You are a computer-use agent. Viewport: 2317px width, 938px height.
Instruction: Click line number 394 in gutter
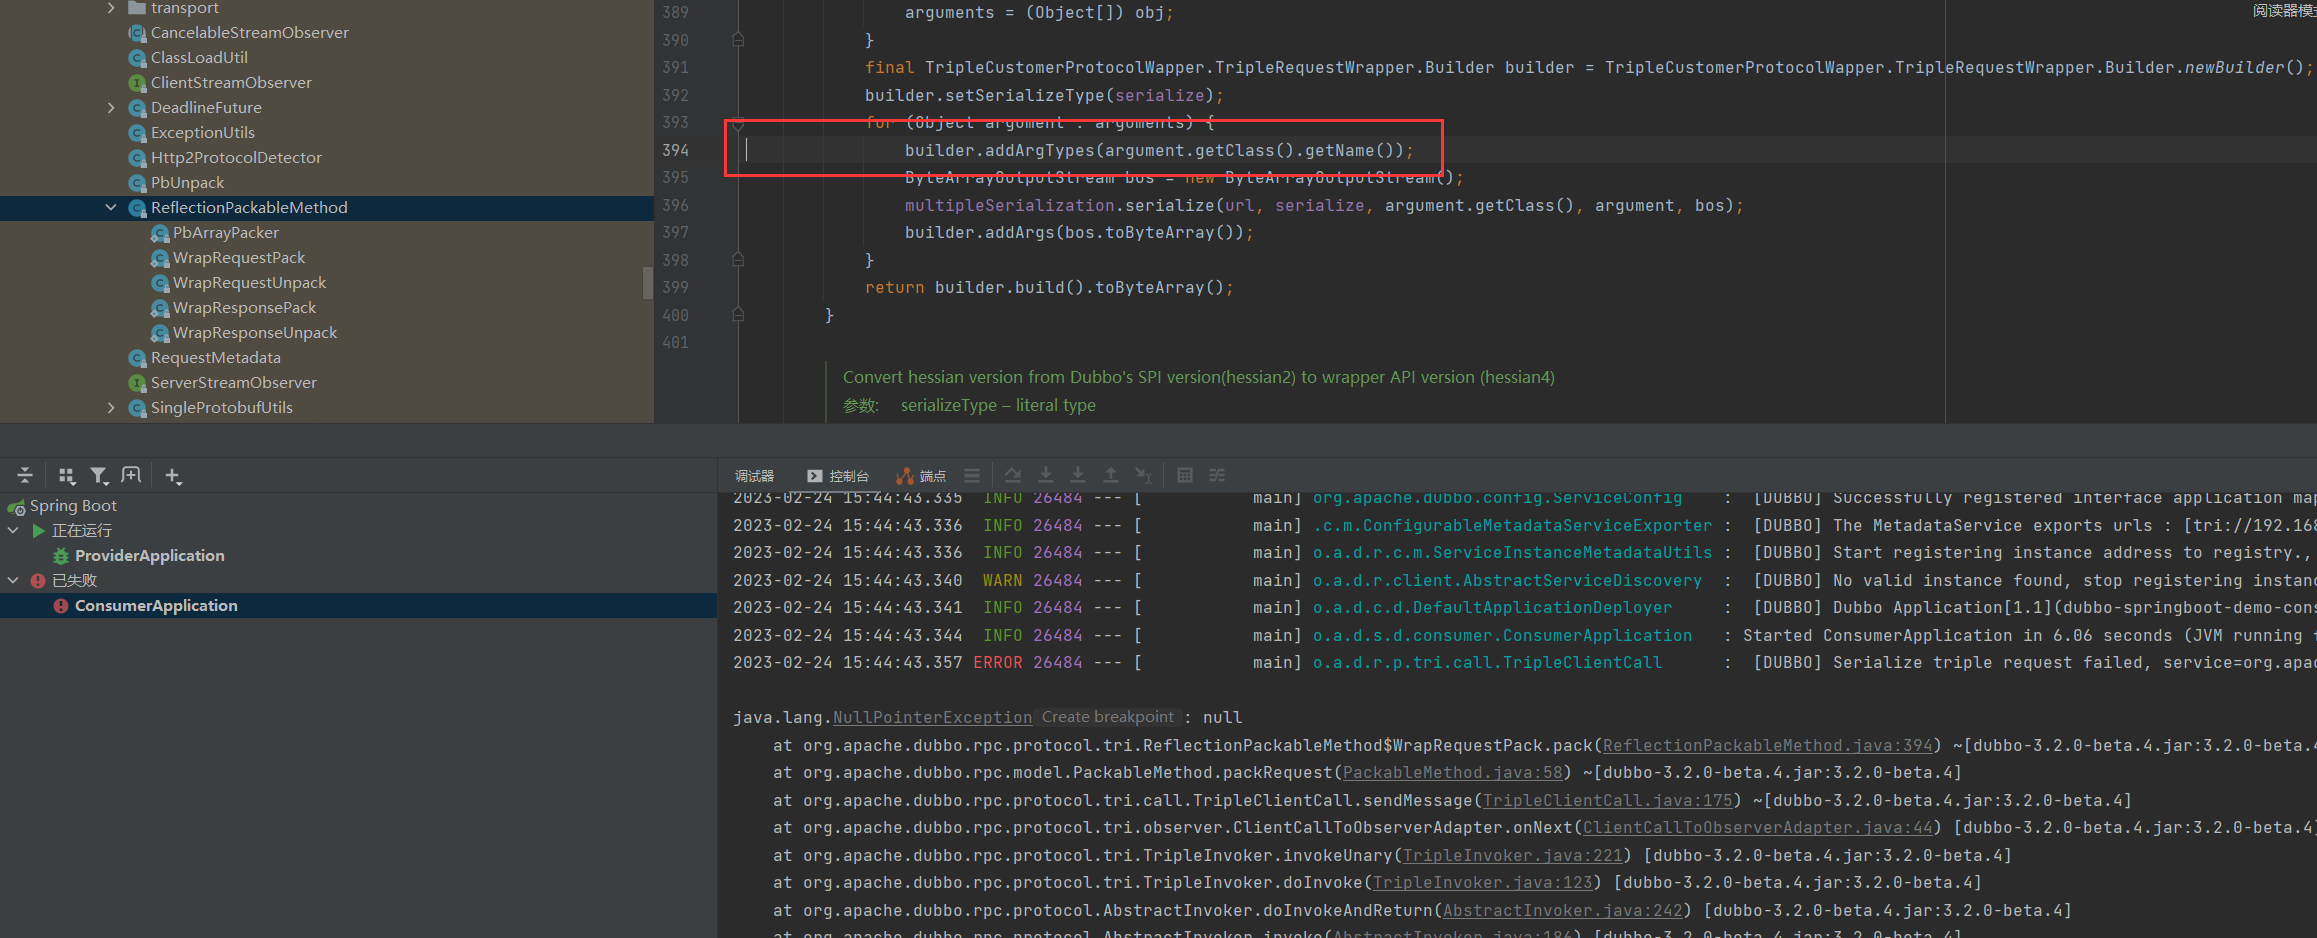pyautogui.click(x=676, y=150)
